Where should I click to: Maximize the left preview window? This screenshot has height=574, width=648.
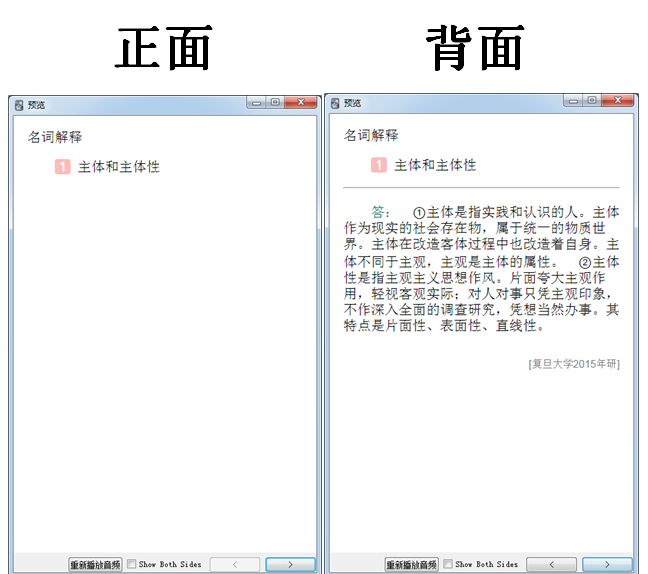point(275,102)
